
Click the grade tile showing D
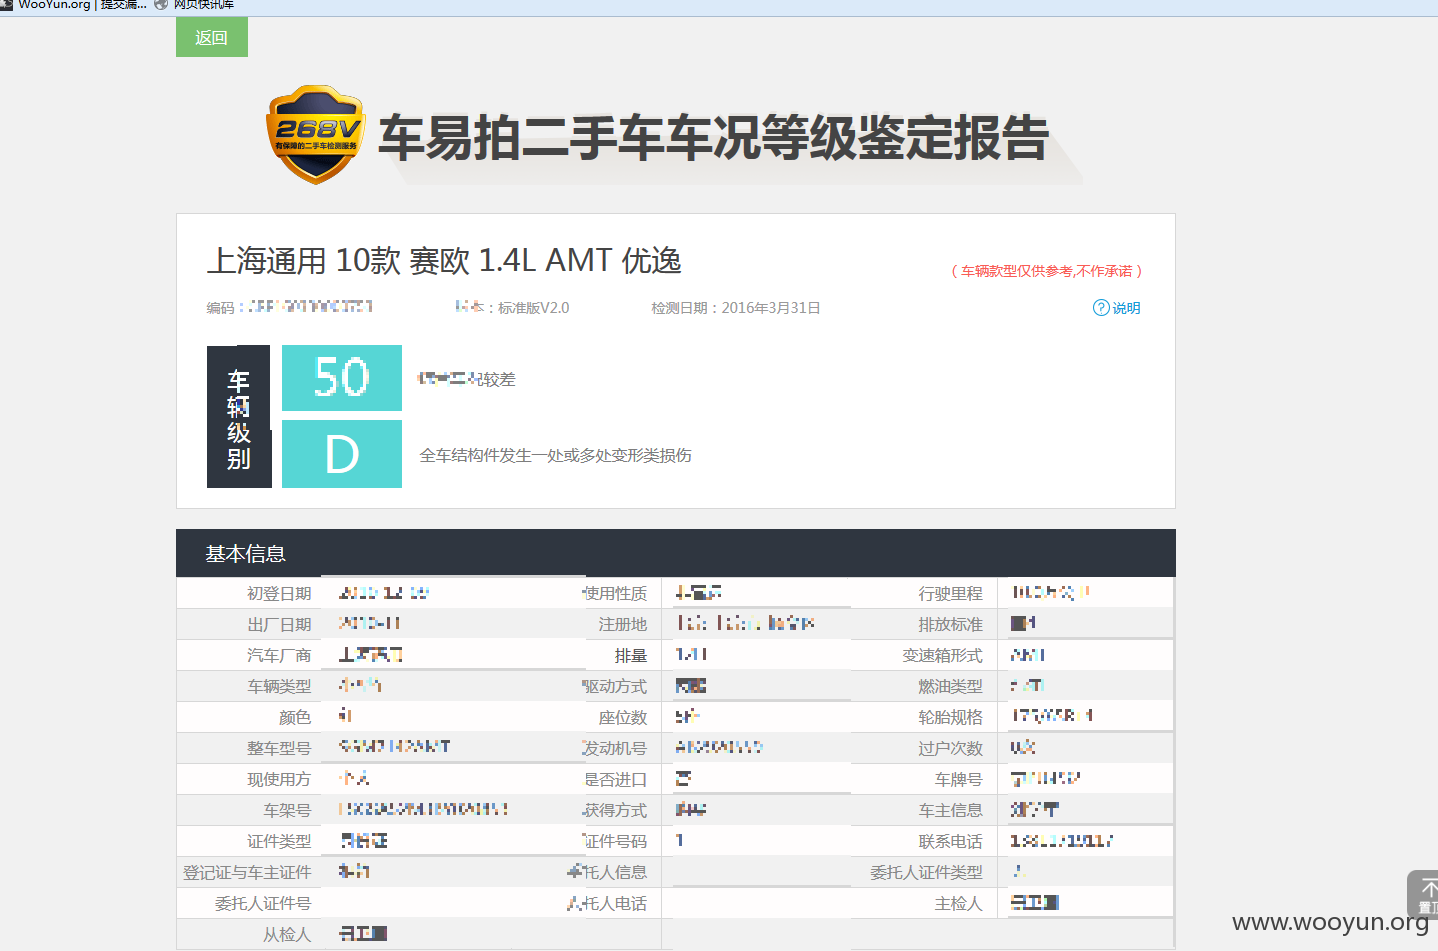tap(342, 454)
